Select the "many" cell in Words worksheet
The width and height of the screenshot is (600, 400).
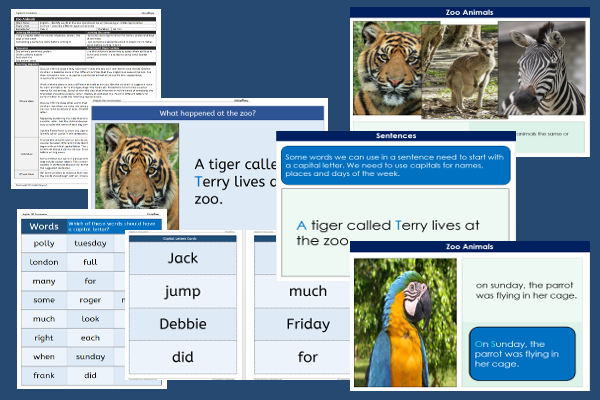point(44,281)
